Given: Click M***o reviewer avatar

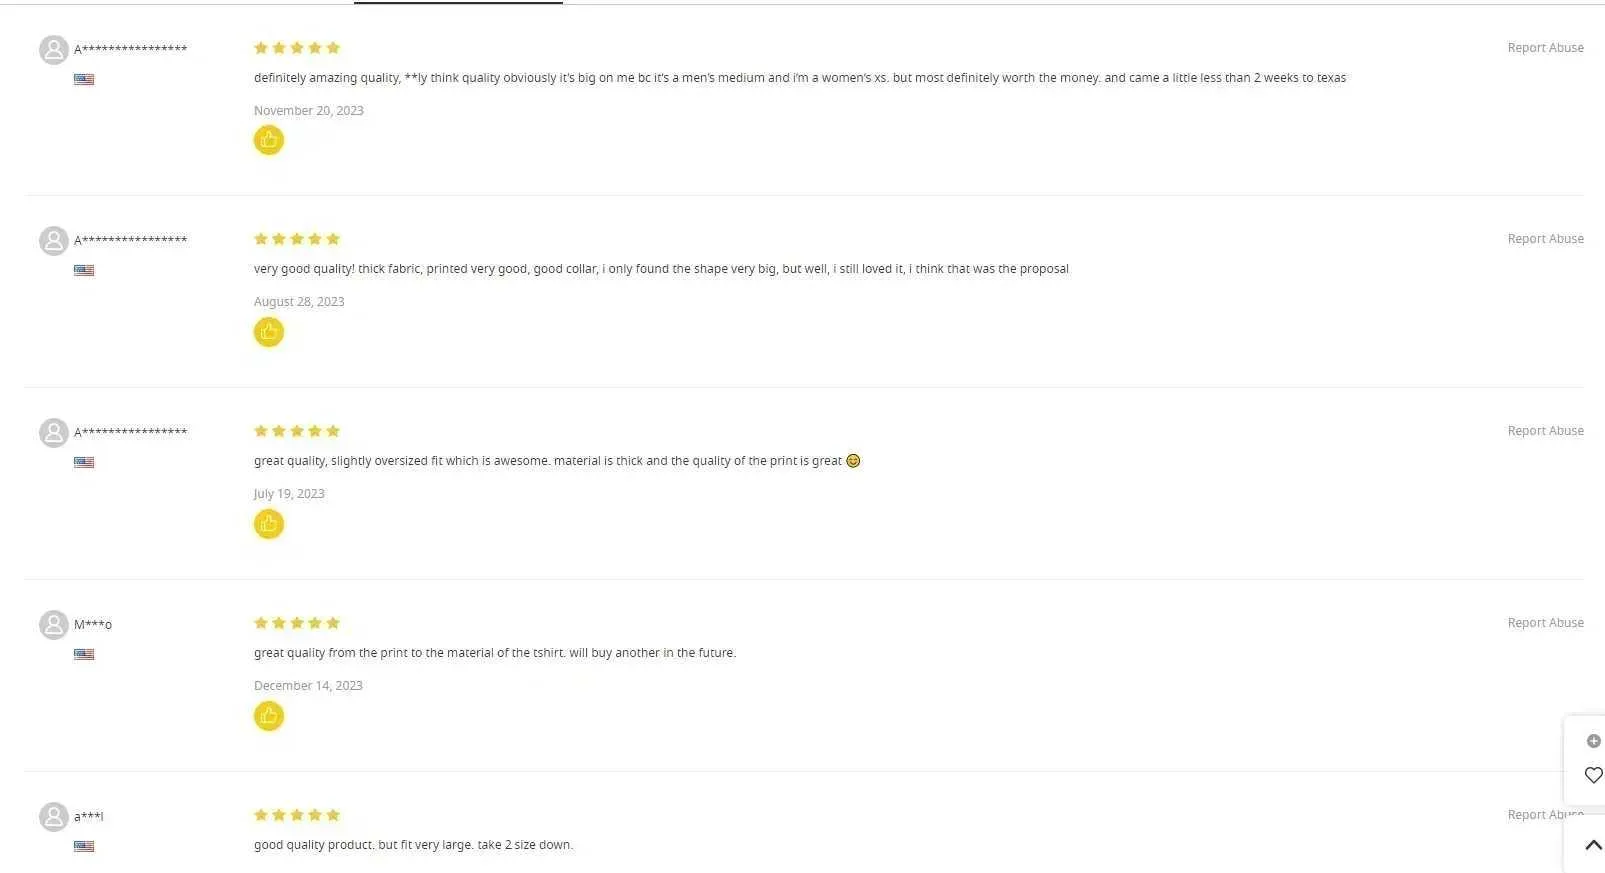Looking at the screenshot, I should click(x=53, y=625).
